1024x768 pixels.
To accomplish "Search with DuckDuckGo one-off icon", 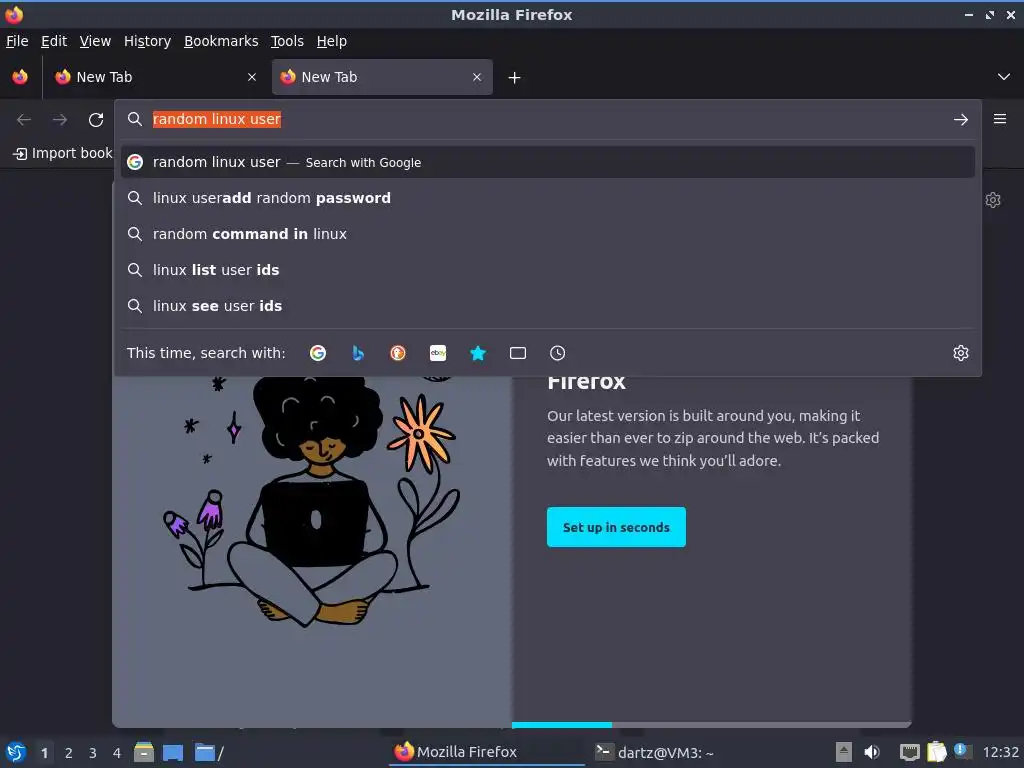I will tap(398, 353).
